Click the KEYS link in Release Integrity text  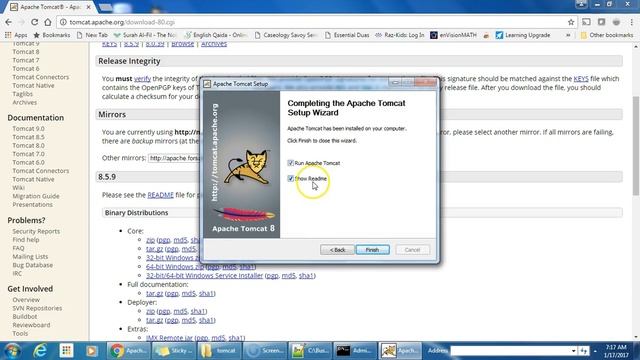pos(581,78)
